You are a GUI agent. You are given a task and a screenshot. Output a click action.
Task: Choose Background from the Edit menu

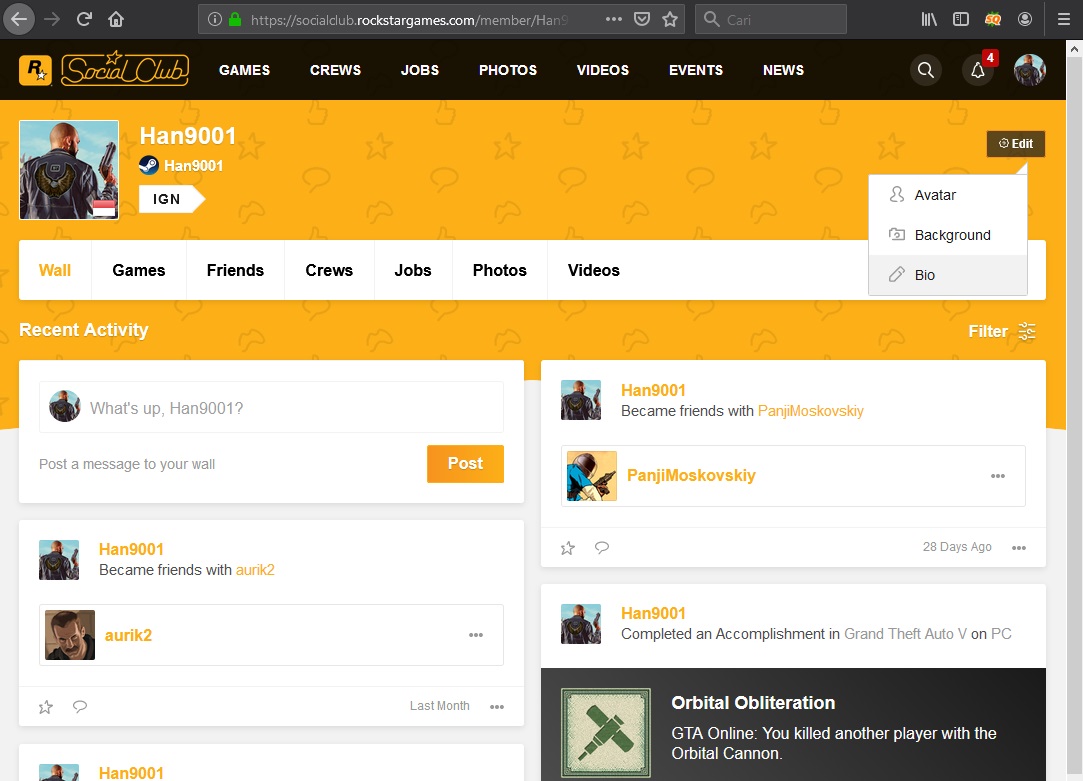[x=948, y=235]
